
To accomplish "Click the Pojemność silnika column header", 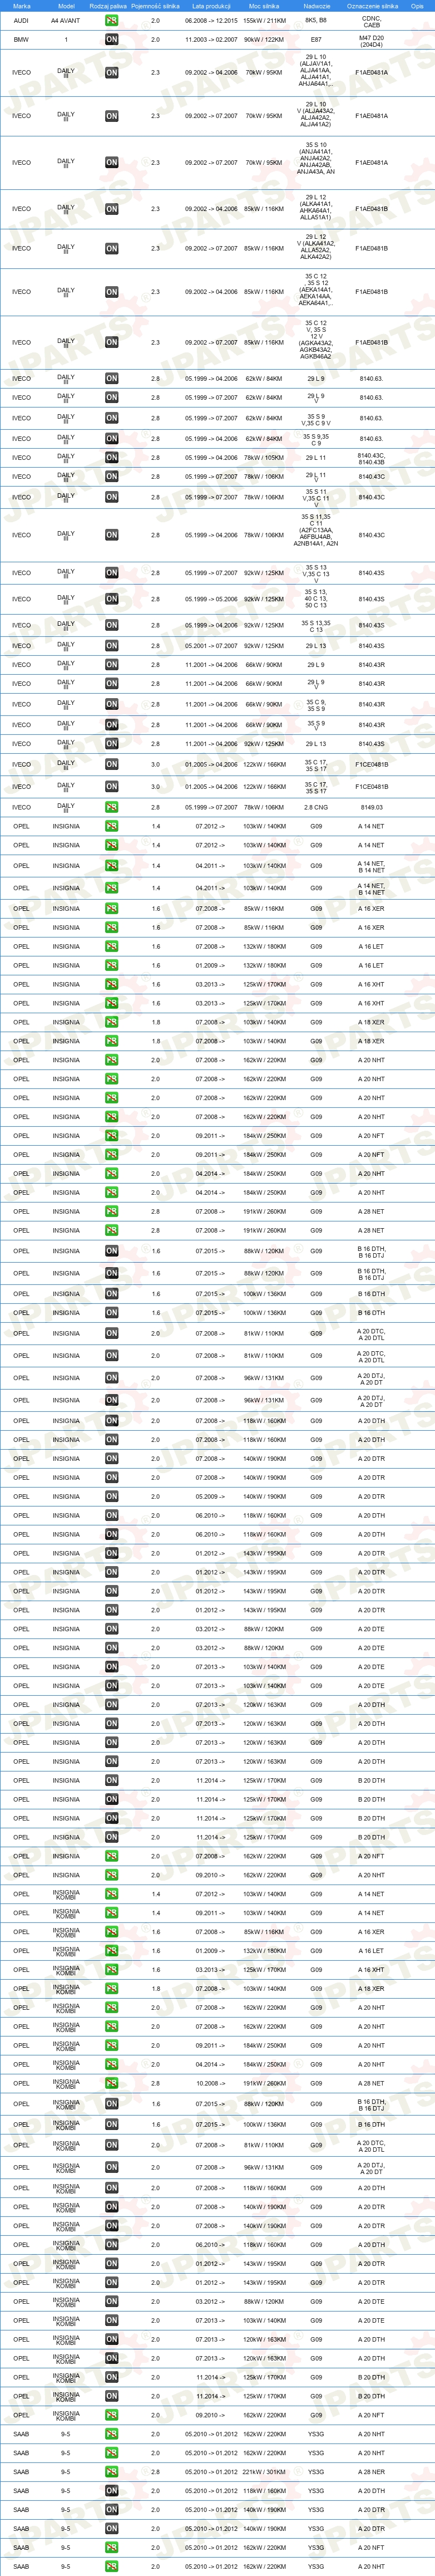I will [x=155, y=6].
